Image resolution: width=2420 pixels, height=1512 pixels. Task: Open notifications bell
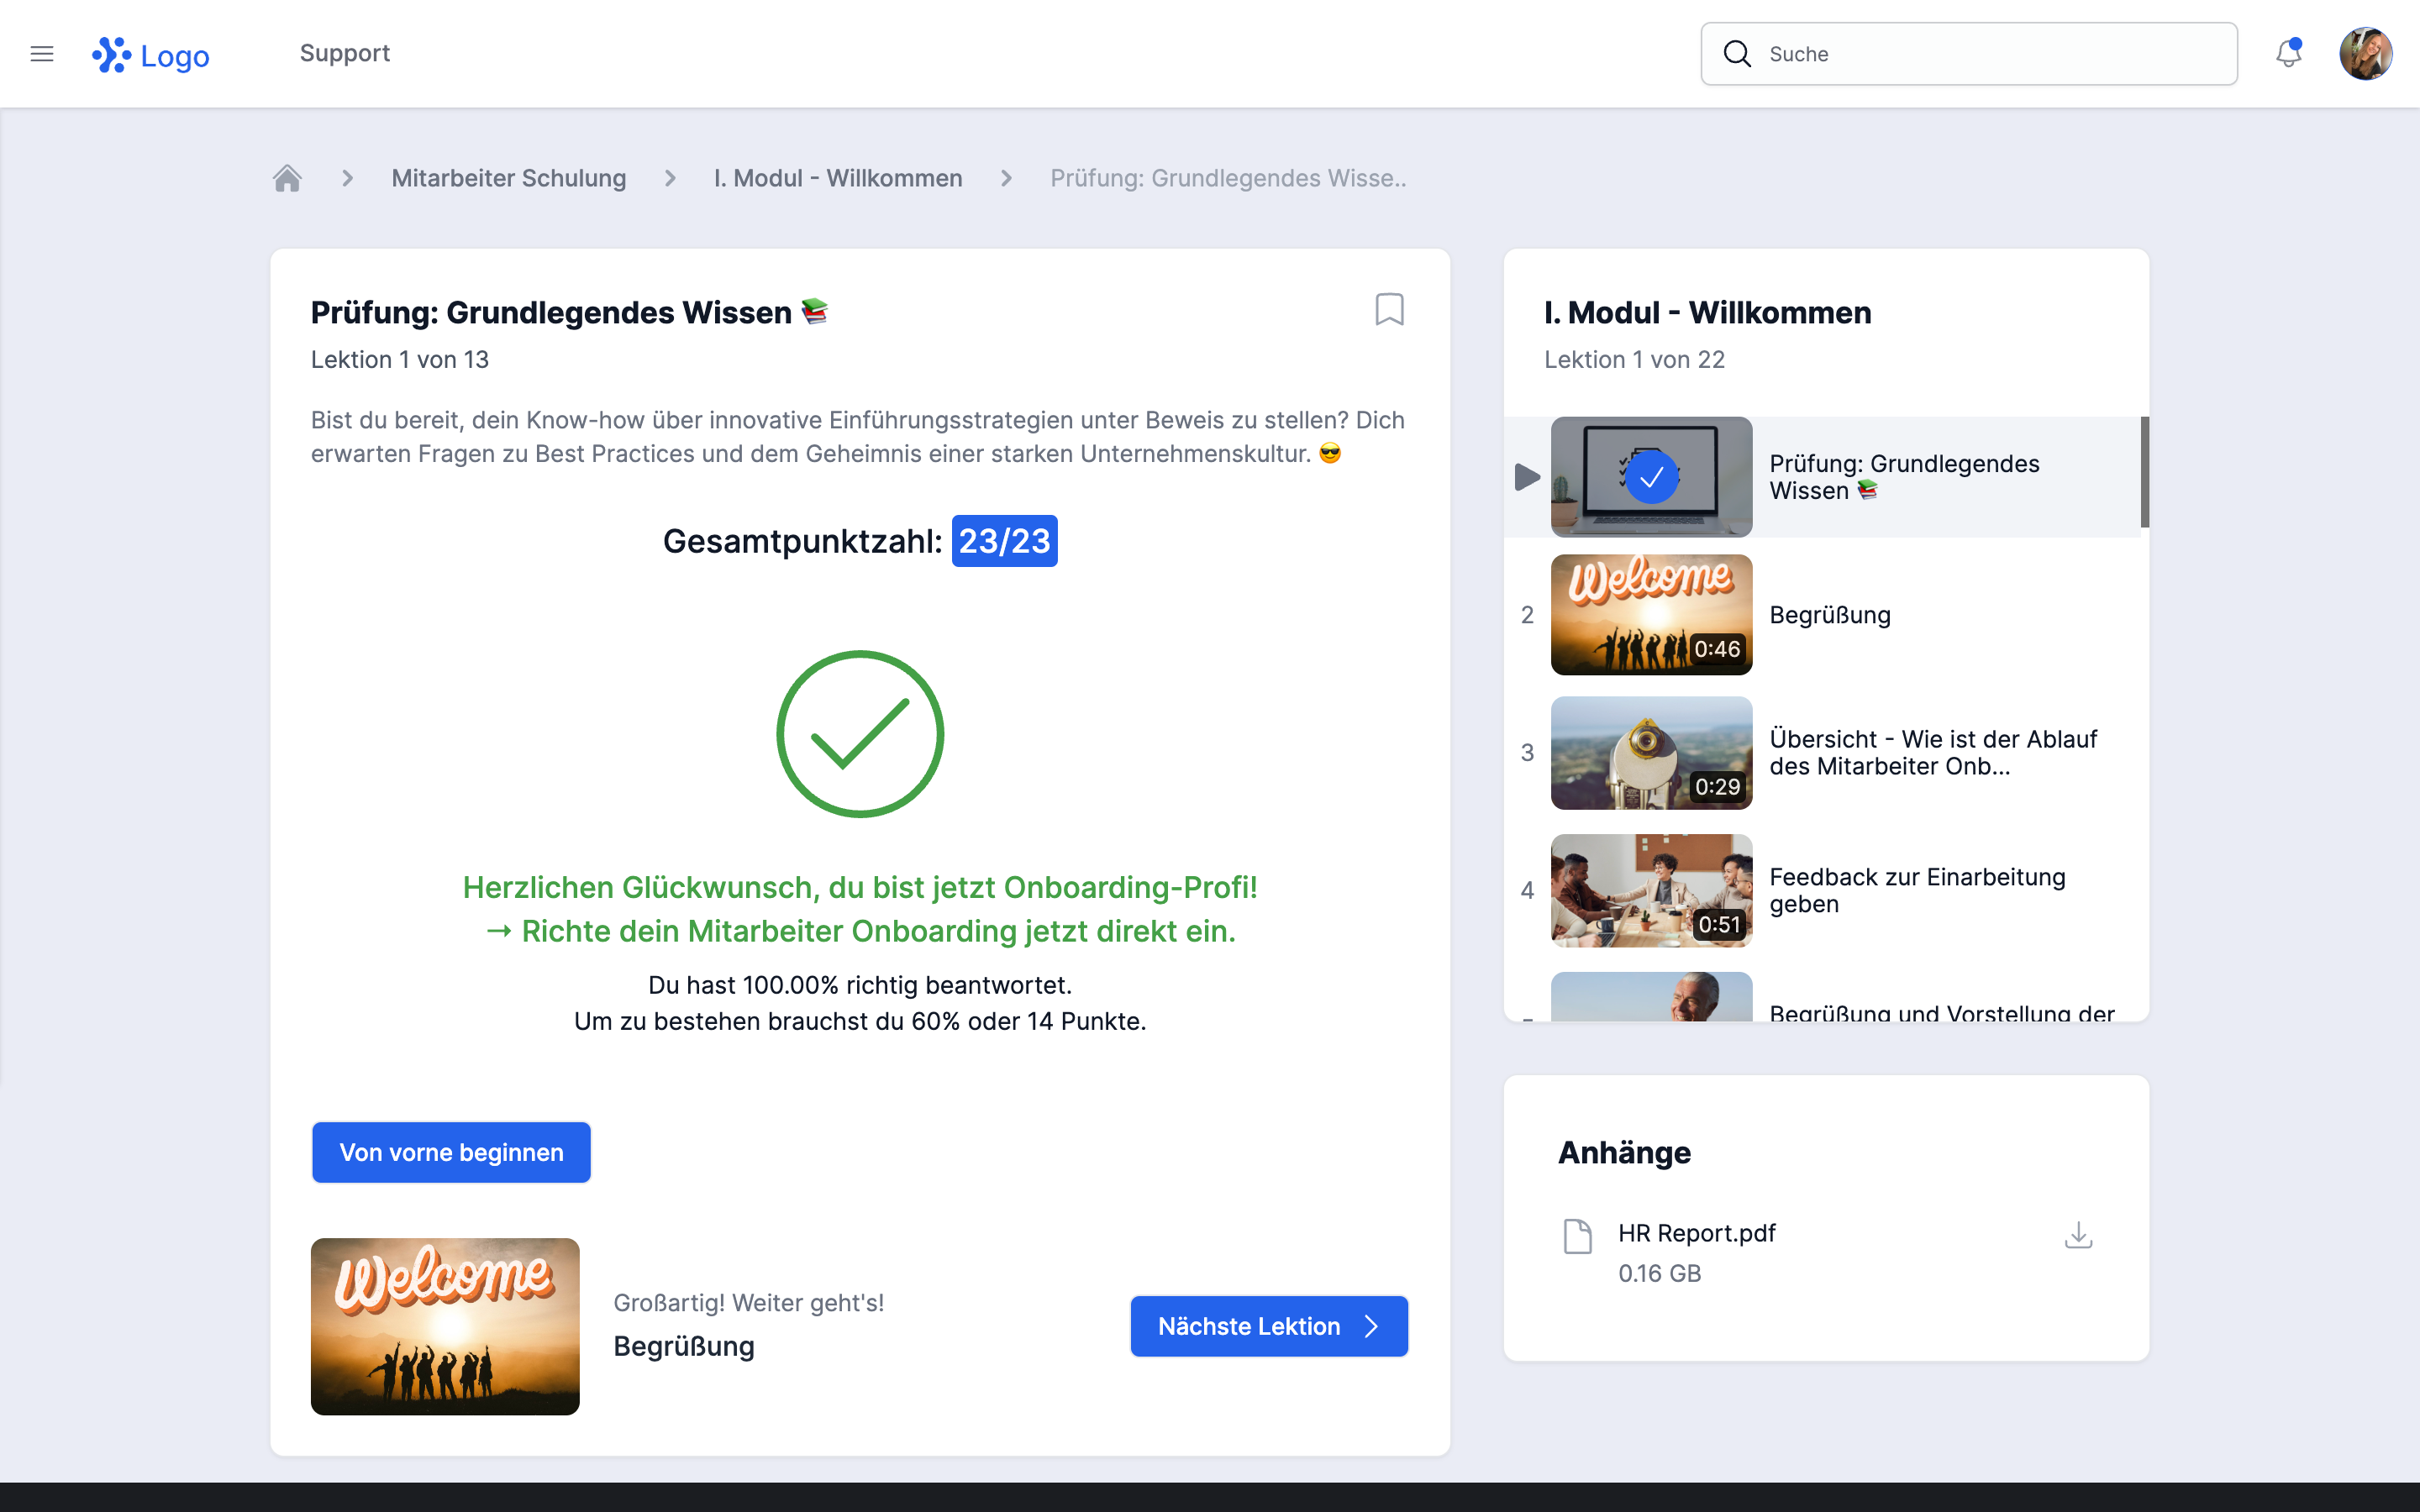[2288, 54]
